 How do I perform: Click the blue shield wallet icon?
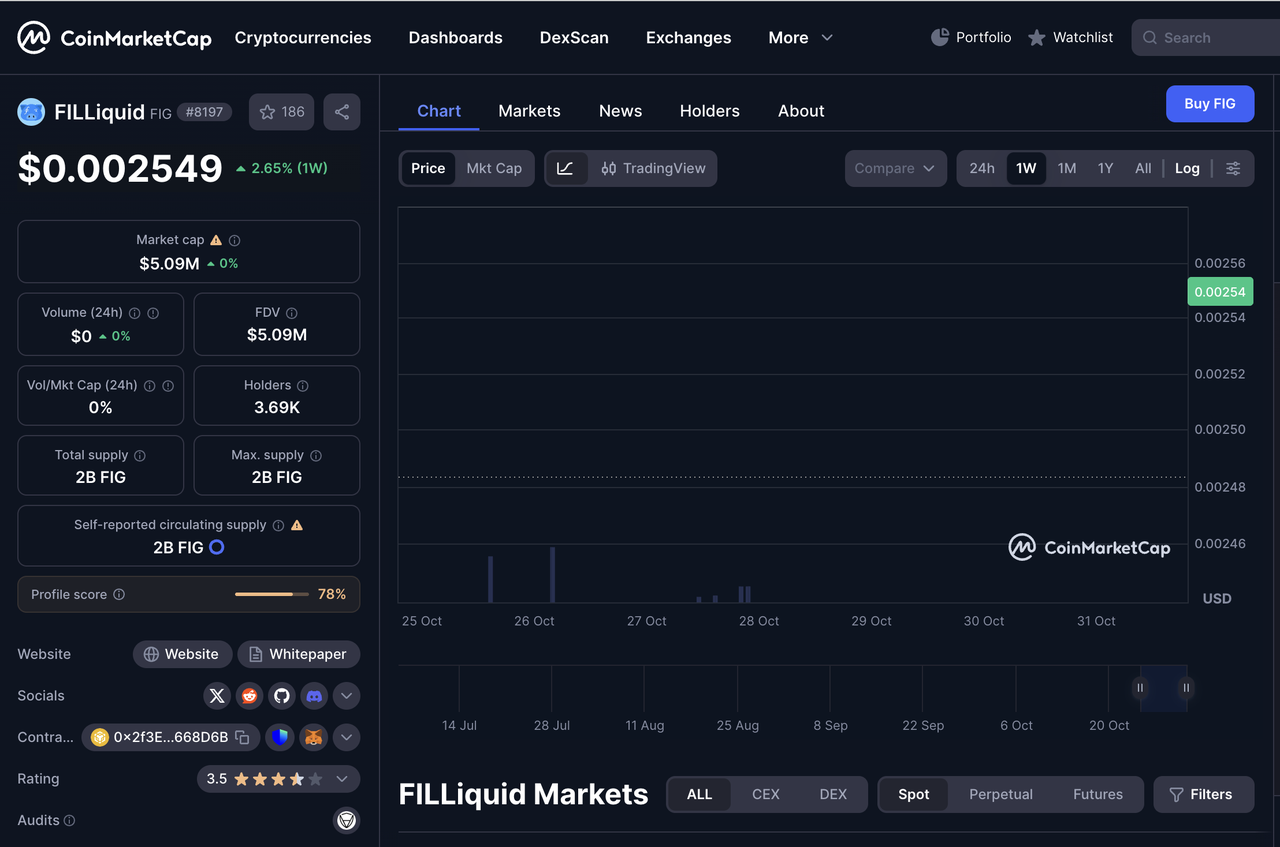[x=280, y=737]
